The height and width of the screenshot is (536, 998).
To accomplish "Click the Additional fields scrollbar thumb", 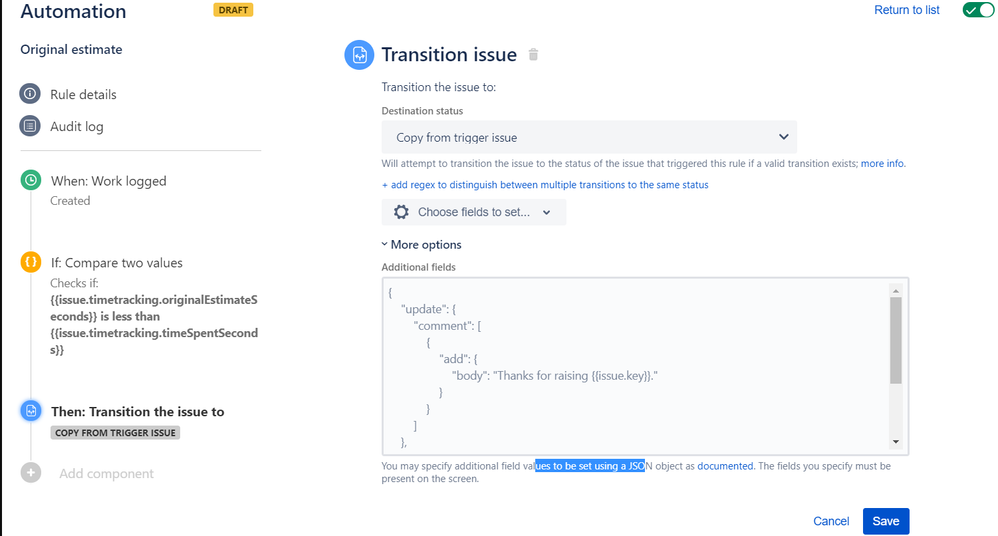I will tap(896, 341).
